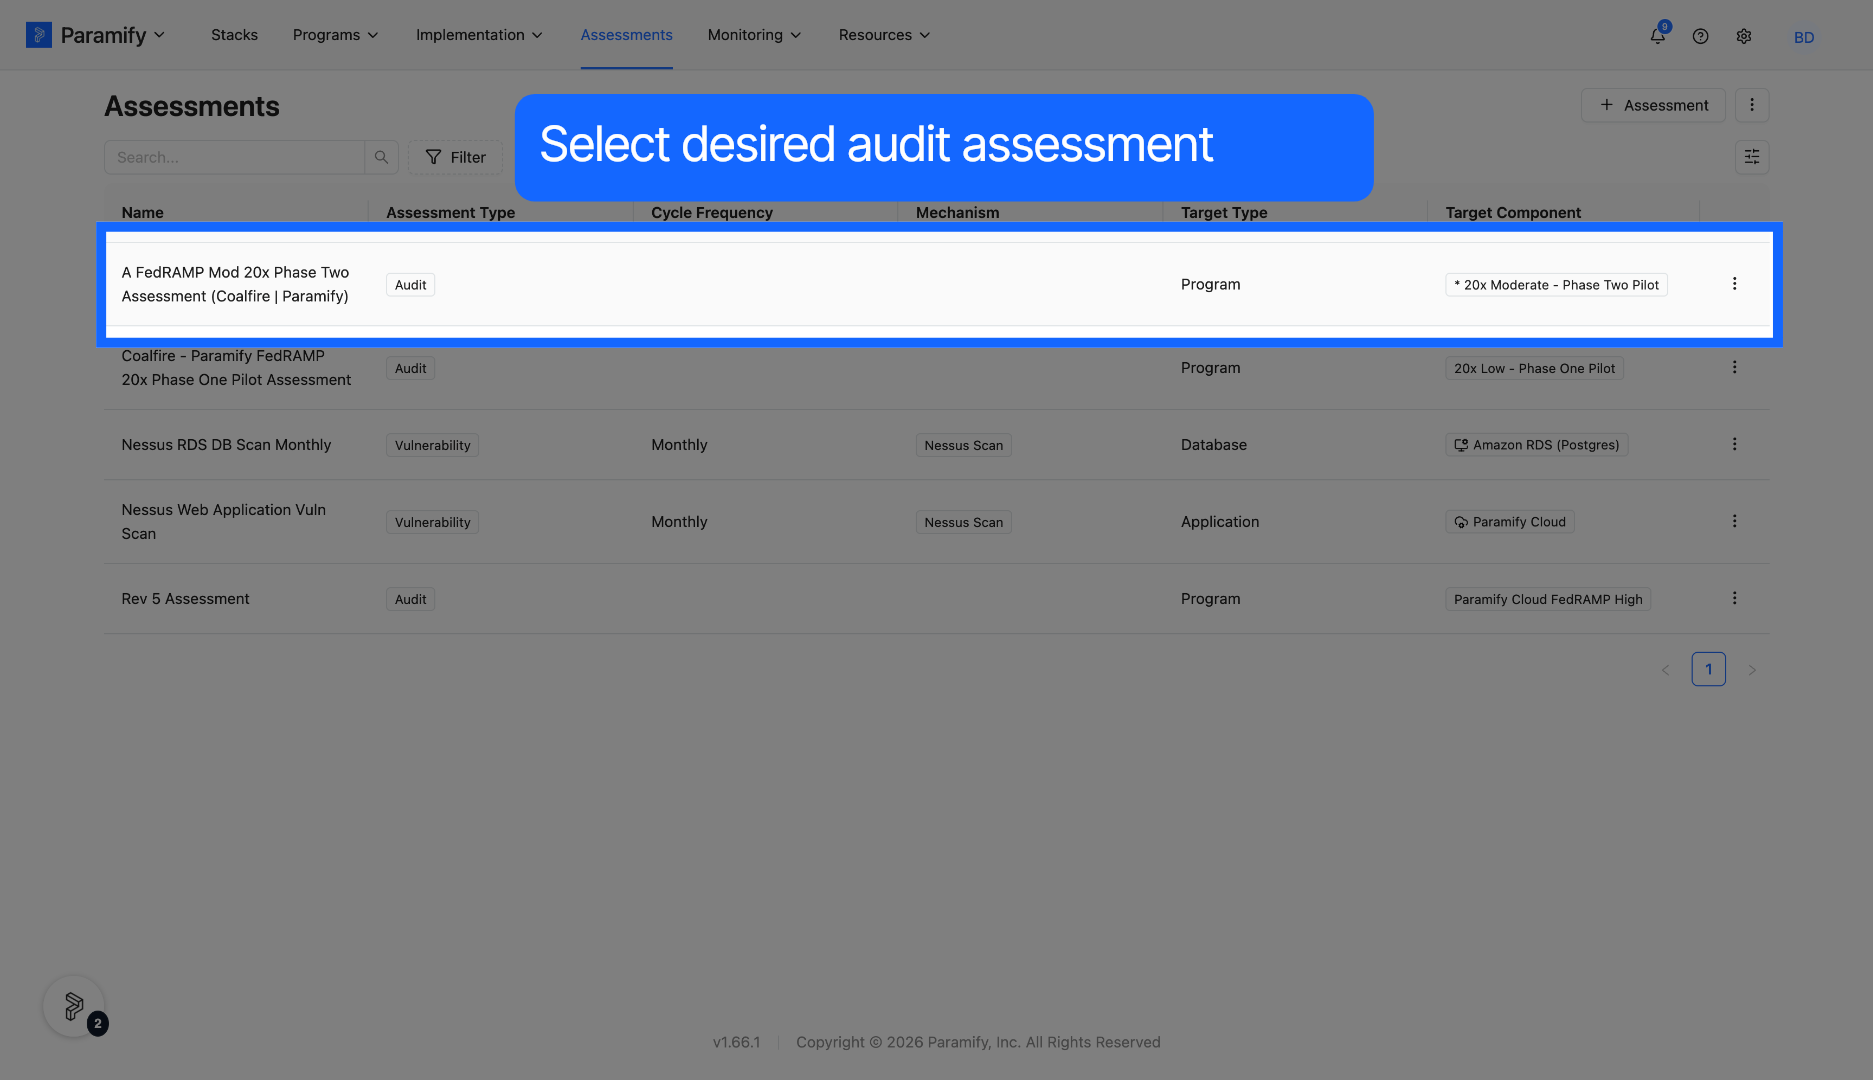Open the settings gear icon

pos(1744,36)
